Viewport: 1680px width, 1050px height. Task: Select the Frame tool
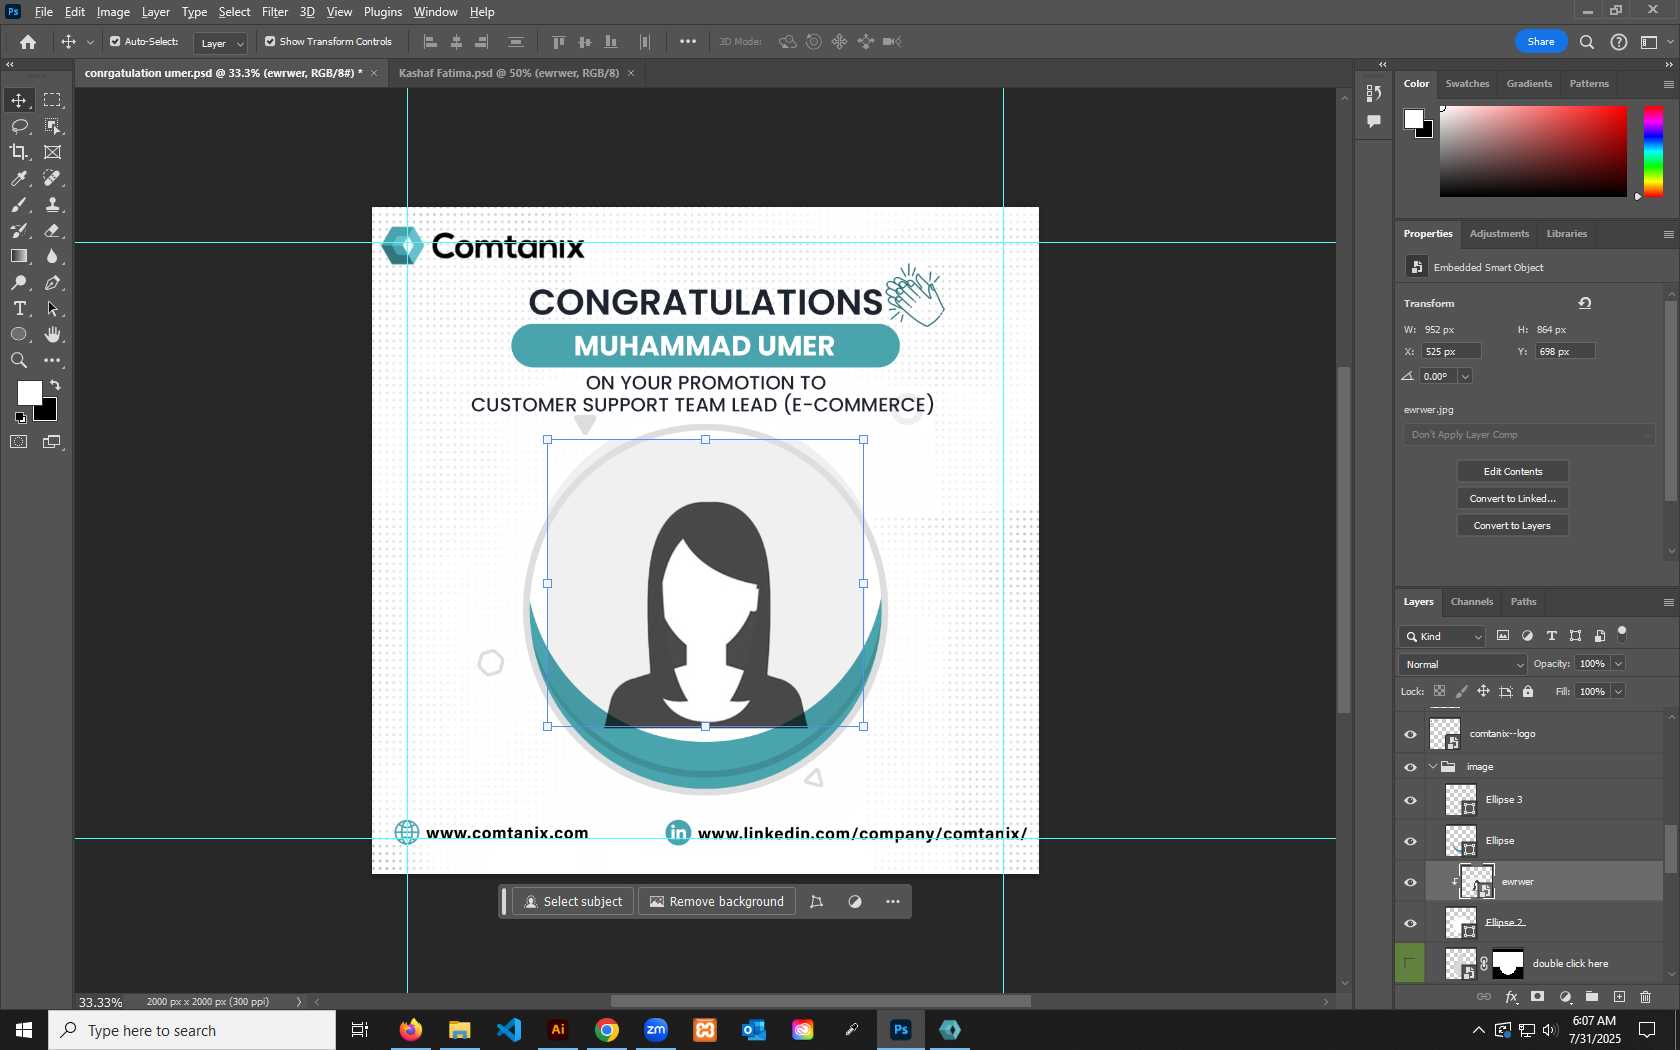[x=53, y=152]
